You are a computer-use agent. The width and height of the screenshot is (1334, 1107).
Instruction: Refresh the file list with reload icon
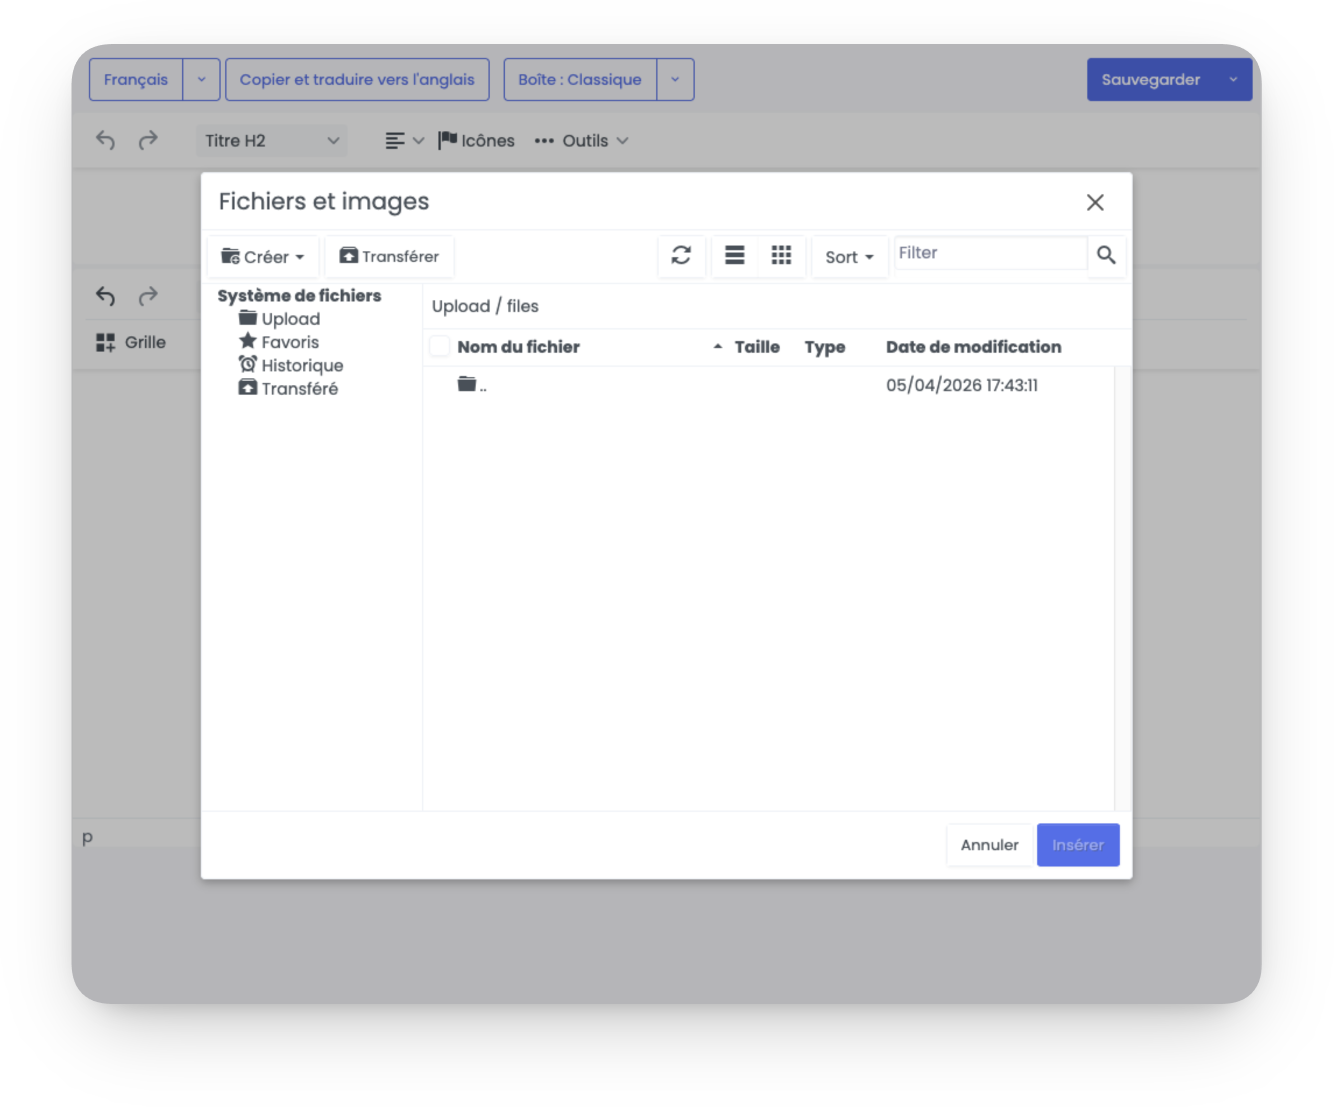(x=681, y=256)
